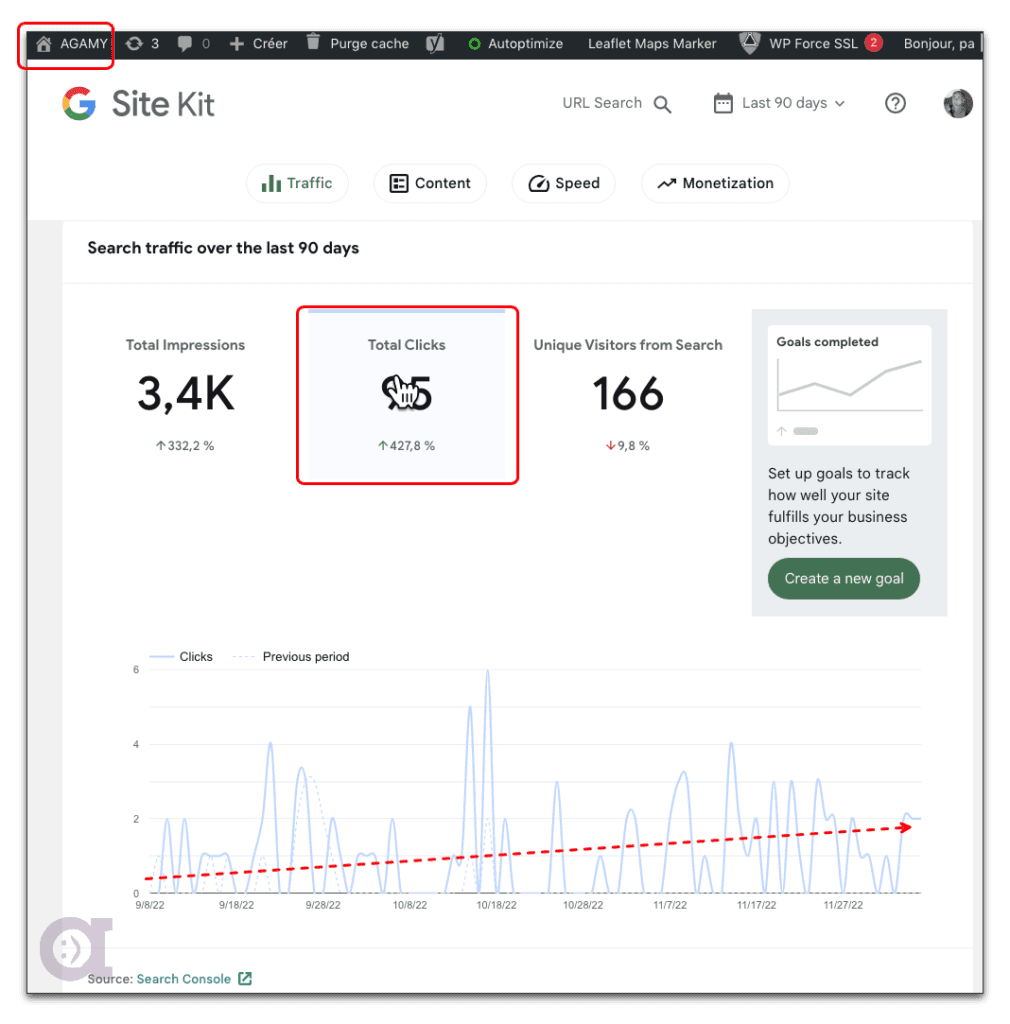Viewport: 1010px width, 1024px height.
Task: Click the Purge cache trash icon
Action: 314,43
